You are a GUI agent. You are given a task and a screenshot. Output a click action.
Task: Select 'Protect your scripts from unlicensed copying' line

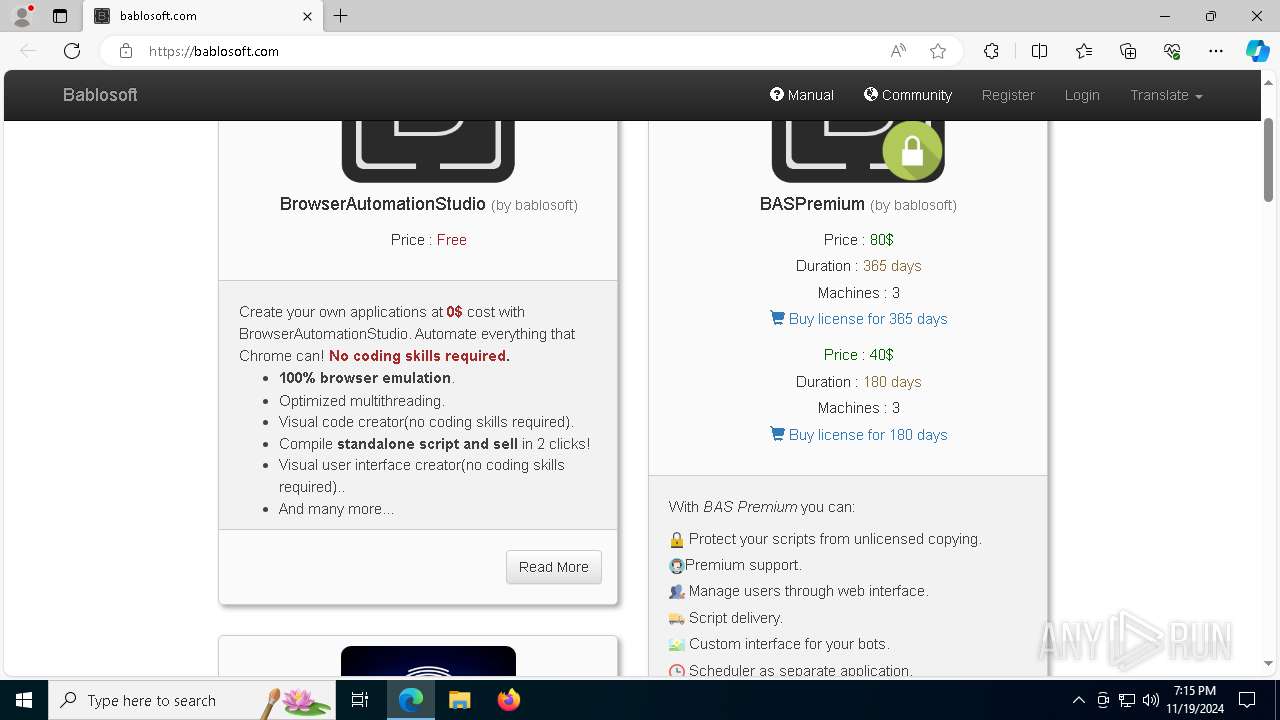click(826, 539)
